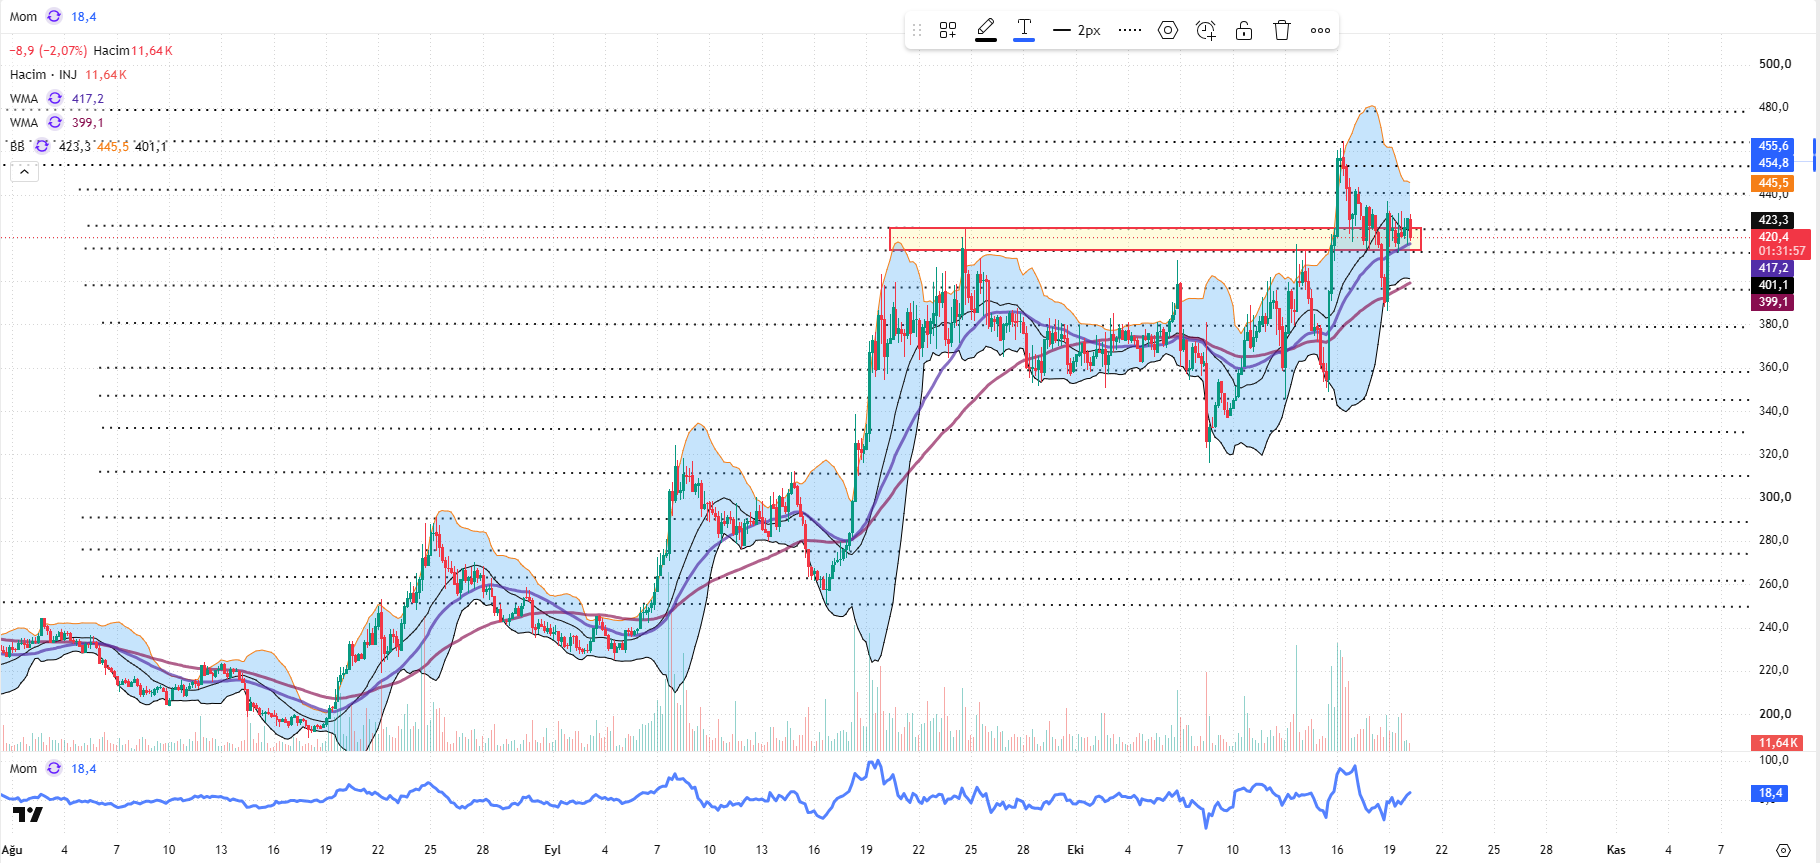Open the dotted line style dropdown
The height and width of the screenshot is (863, 1820).
1130,30
